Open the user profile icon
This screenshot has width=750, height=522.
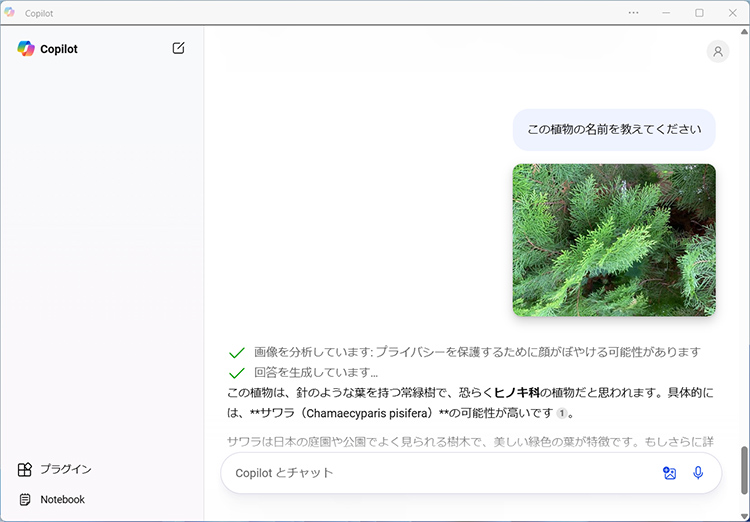[x=717, y=52]
